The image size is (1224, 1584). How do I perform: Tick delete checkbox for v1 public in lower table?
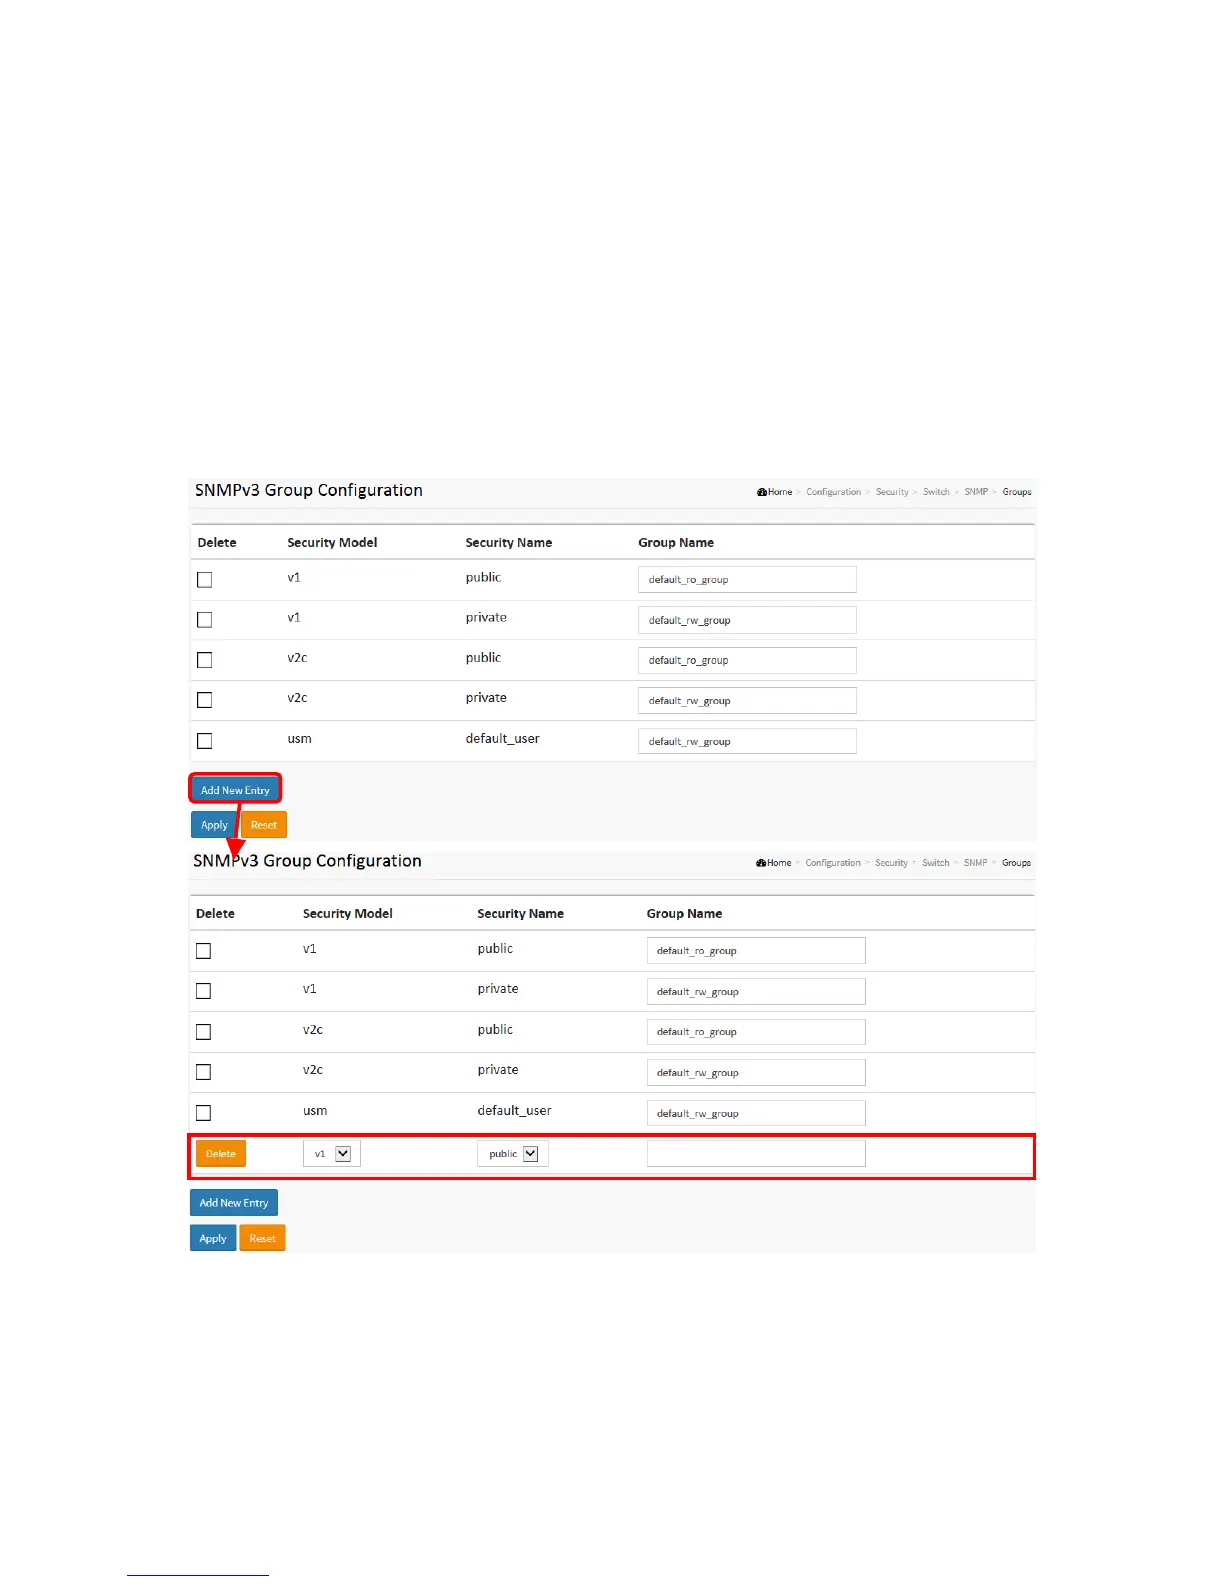click(x=204, y=951)
